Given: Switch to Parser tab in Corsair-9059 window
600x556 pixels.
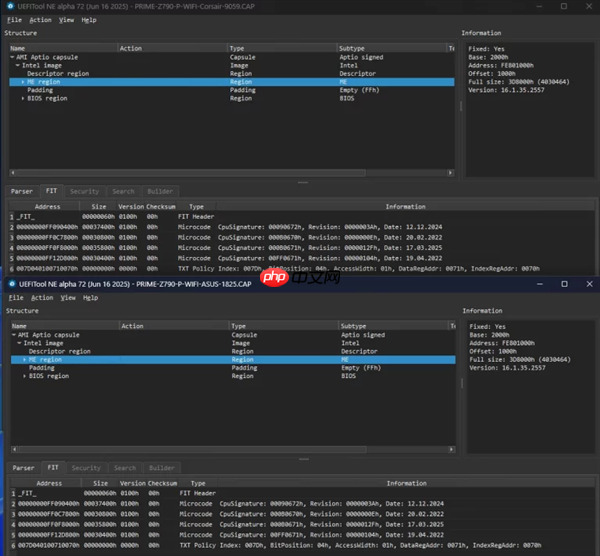Looking at the screenshot, I should (22, 191).
